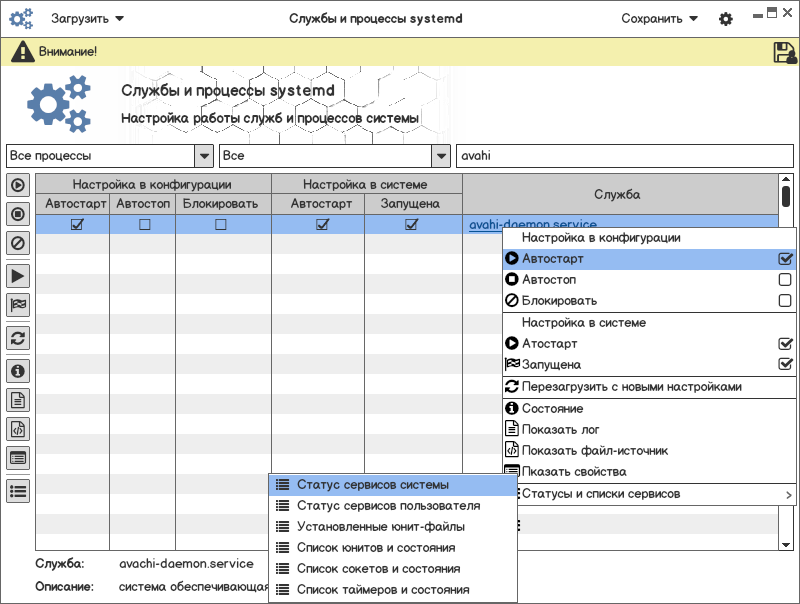Uncheck Запущена checkbox in the table row
The image size is (800, 604).
click(411, 225)
